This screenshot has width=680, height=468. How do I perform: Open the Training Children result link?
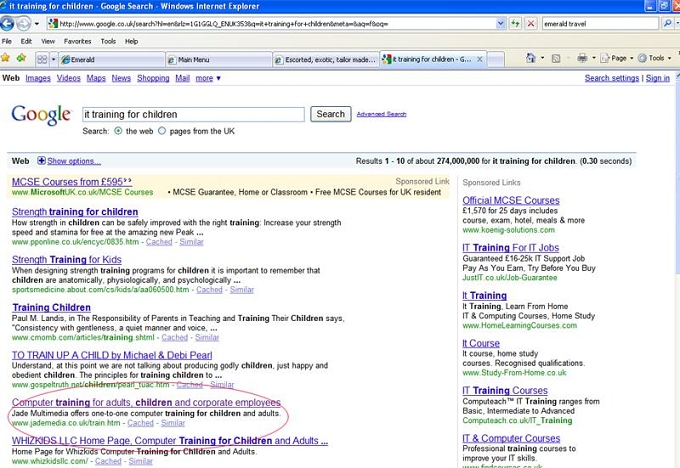pyautogui.click(x=51, y=308)
